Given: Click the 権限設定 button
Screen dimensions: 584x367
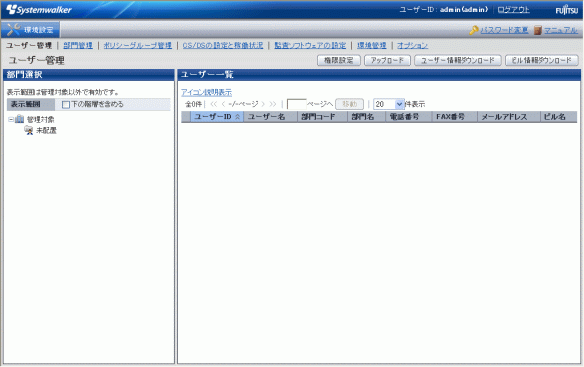Looking at the screenshot, I should [339, 60].
